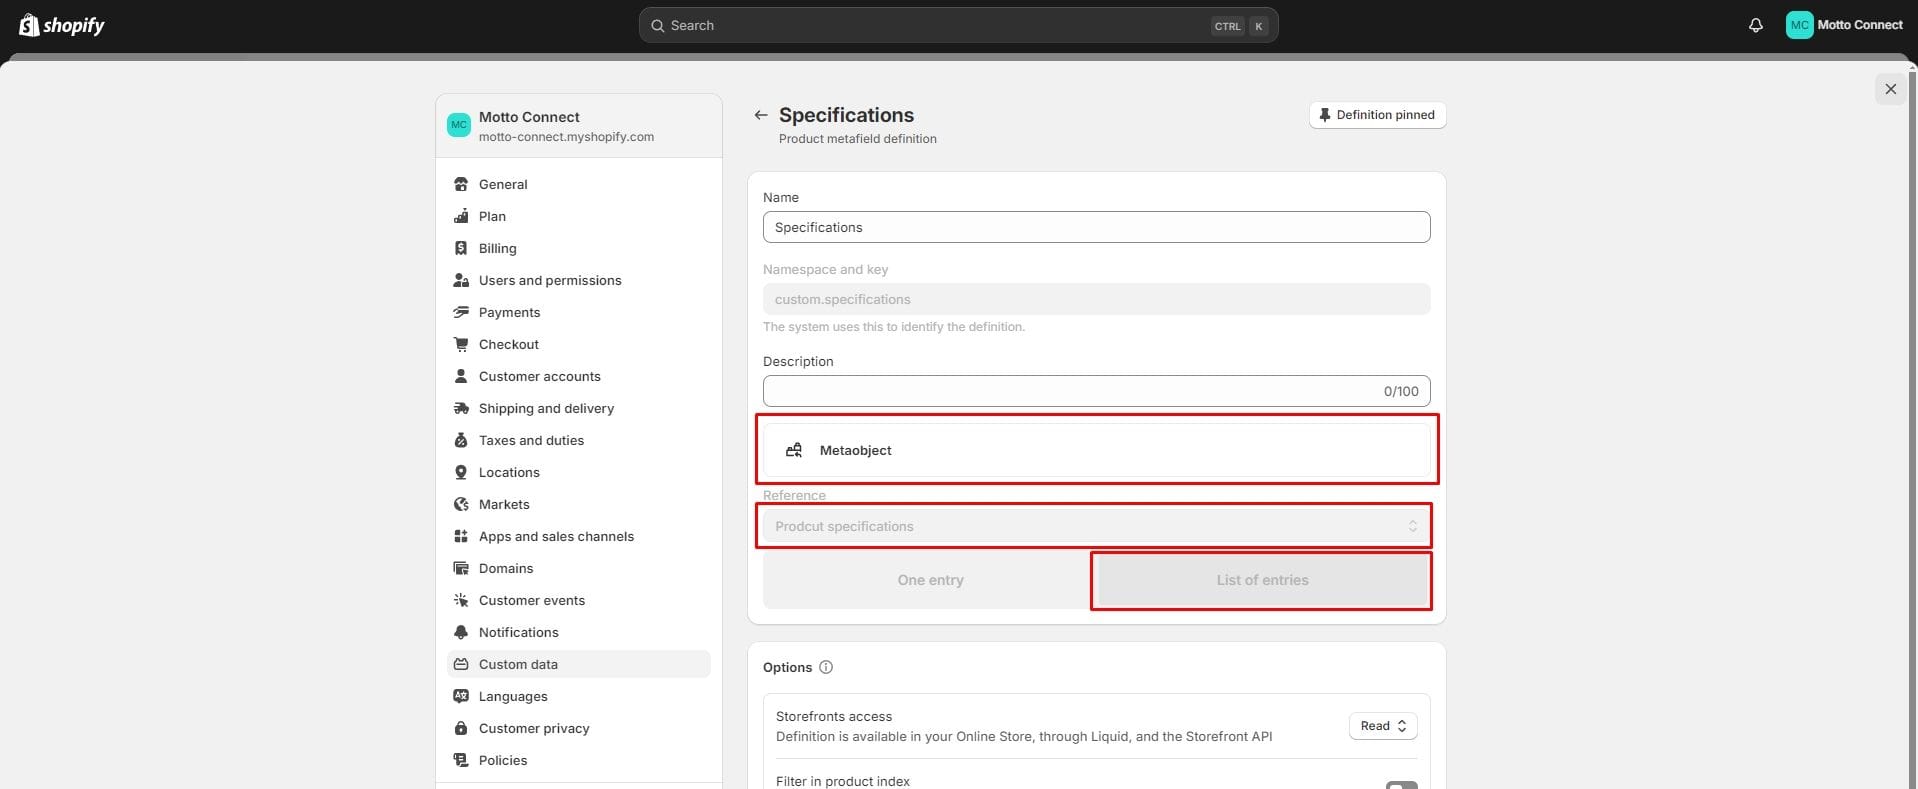Screen dimensions: 1918x789
Task: Click the Billing icon in sidebar
Action: point(461,248)
